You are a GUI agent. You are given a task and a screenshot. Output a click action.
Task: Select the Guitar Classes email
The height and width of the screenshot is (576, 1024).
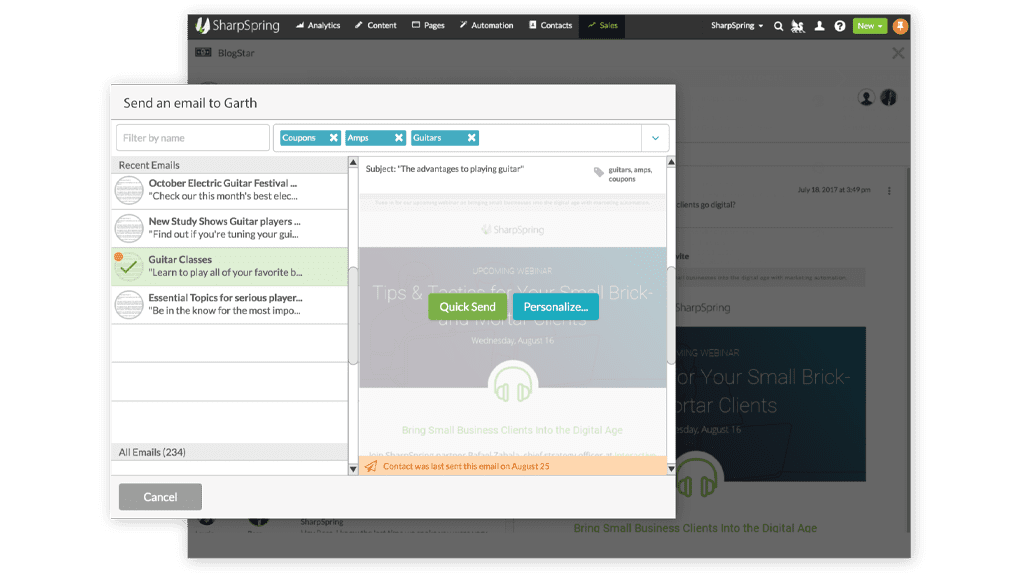(230, 266)
